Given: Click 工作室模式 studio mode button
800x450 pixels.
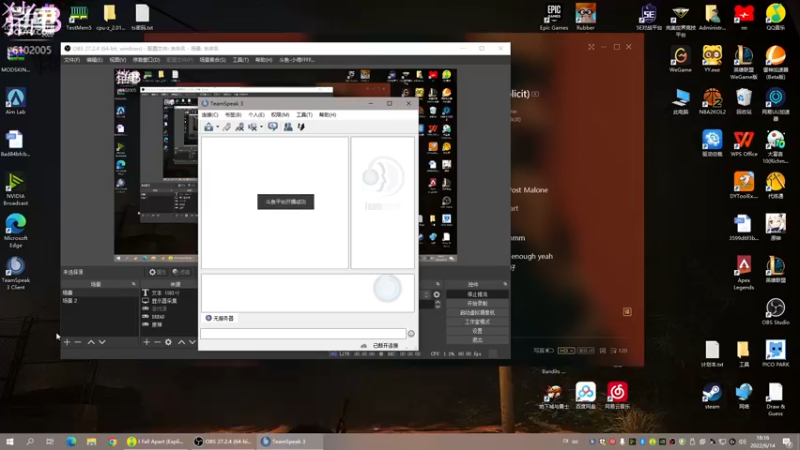Looking at the screenshot, I should pos(477,322).
